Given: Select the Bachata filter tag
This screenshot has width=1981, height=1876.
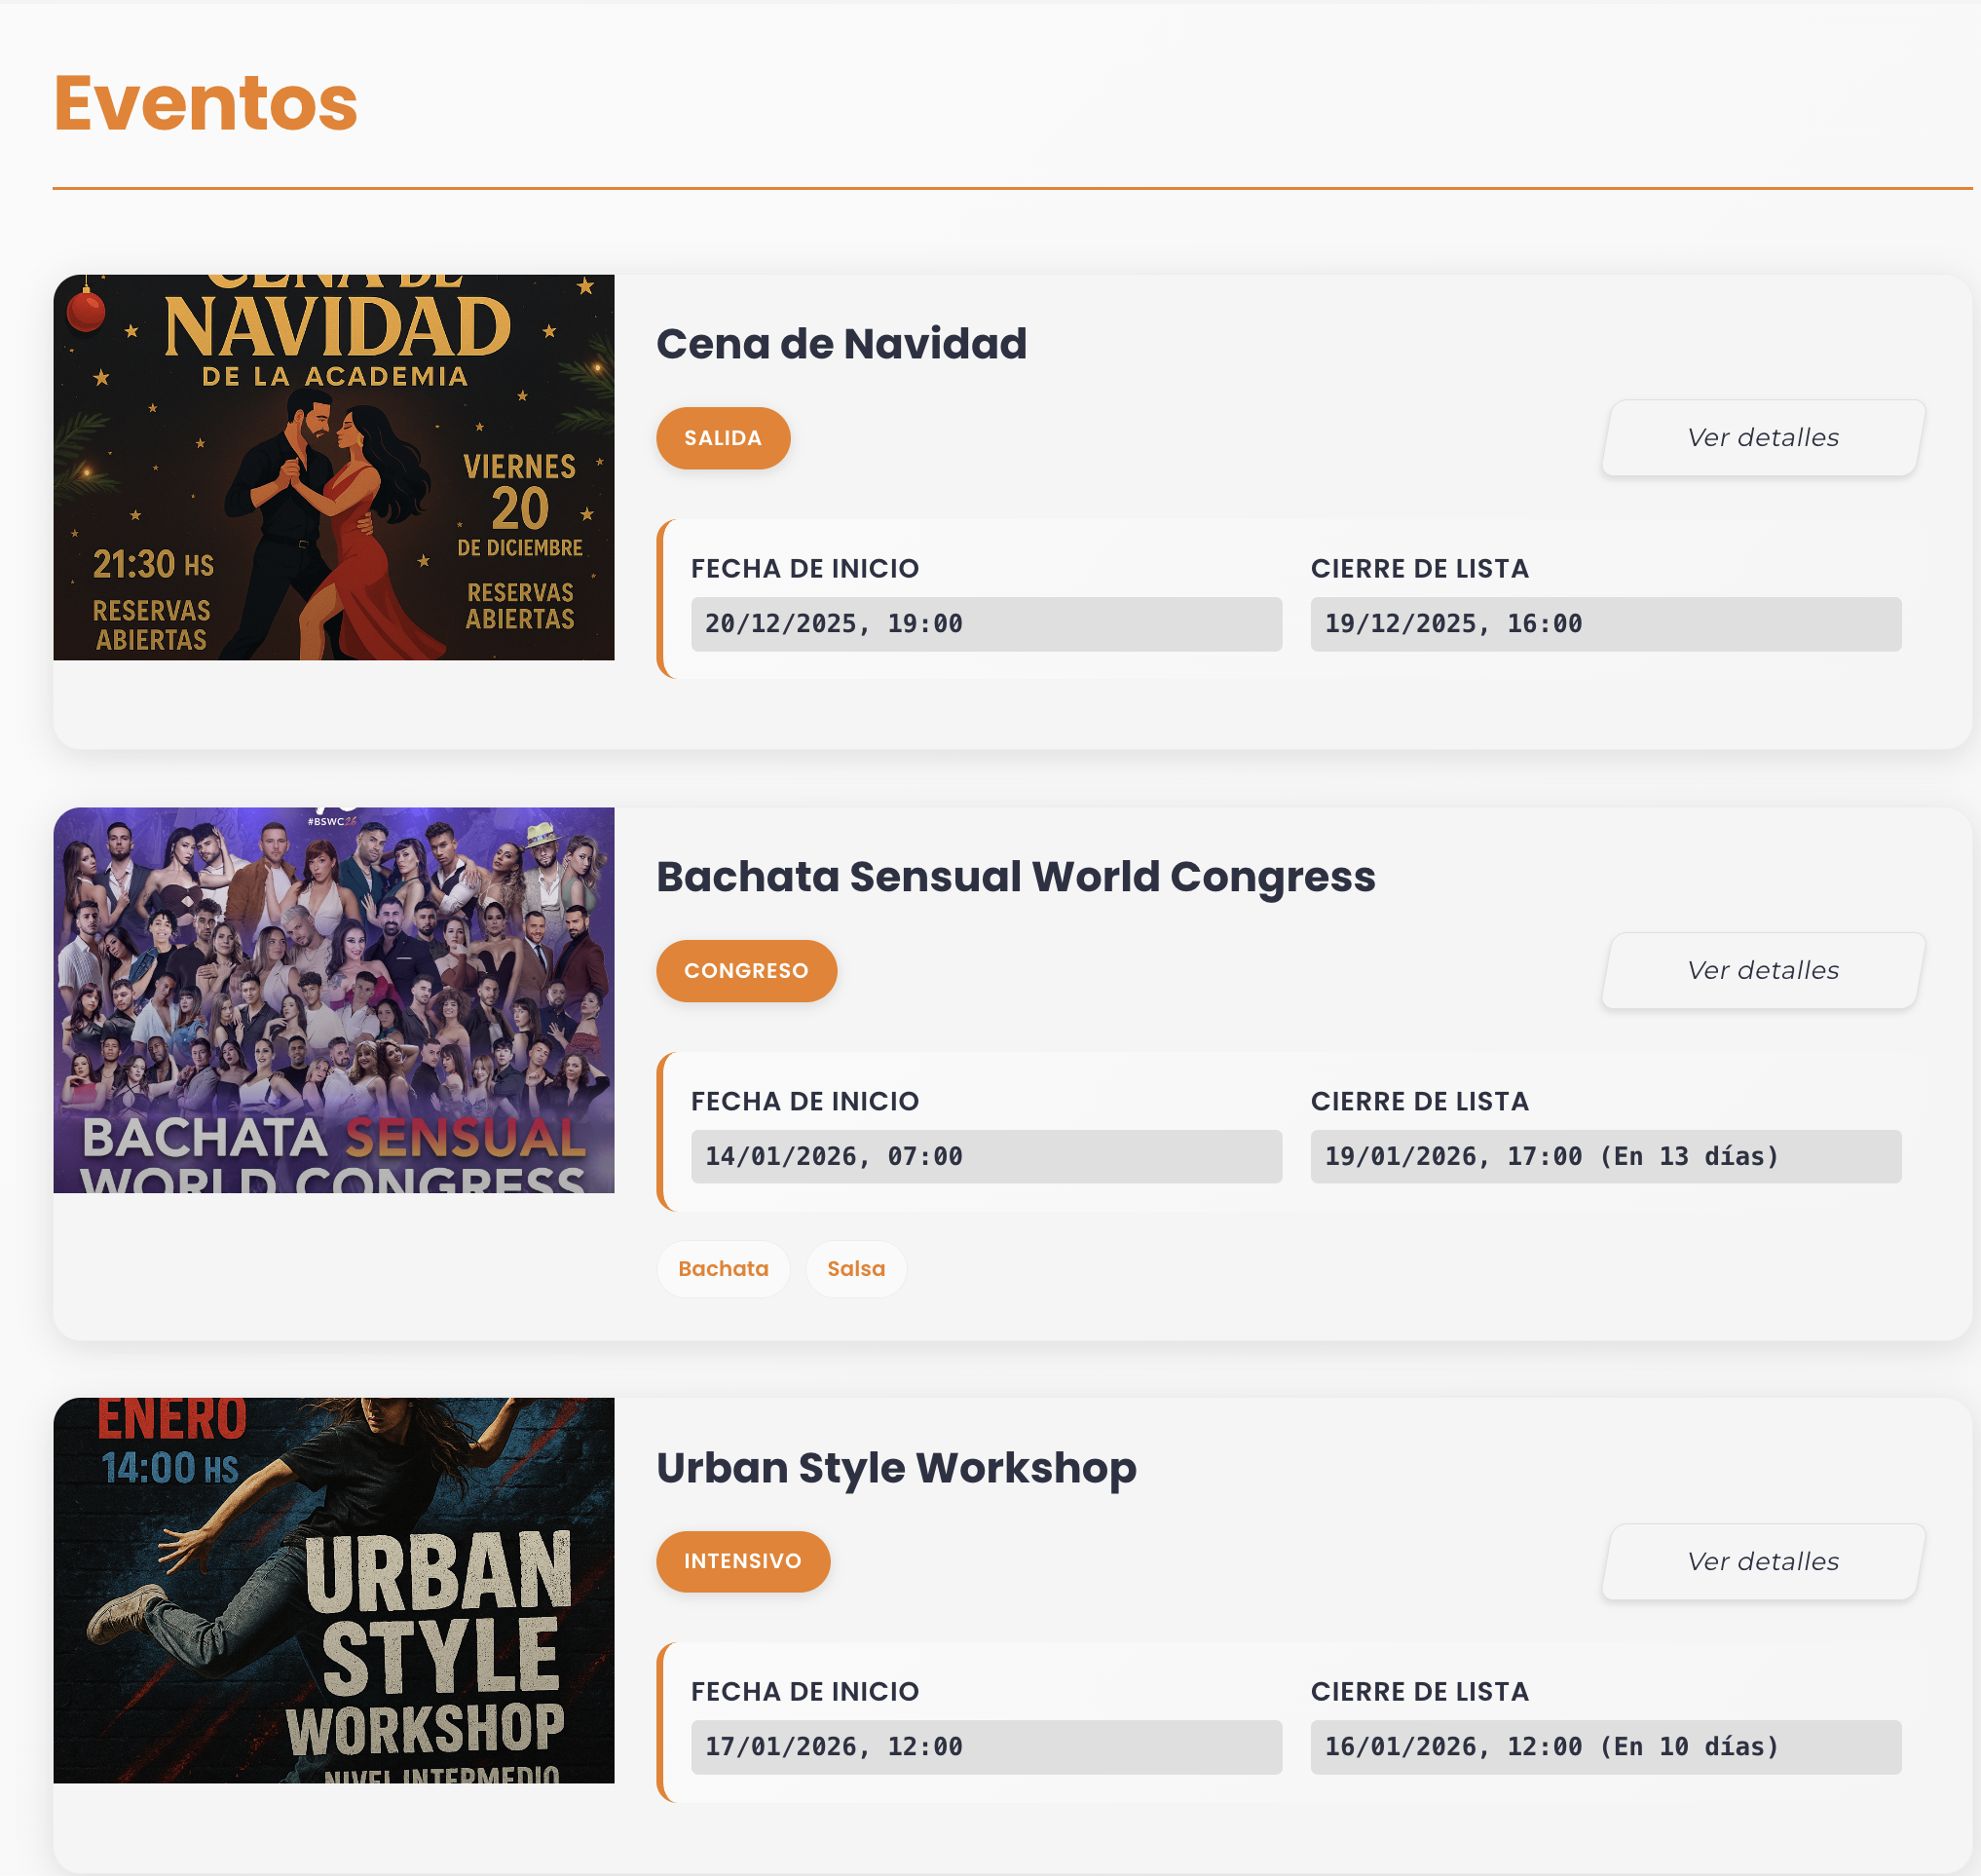Looking at the screenshot, I should tap(723, 1268).
